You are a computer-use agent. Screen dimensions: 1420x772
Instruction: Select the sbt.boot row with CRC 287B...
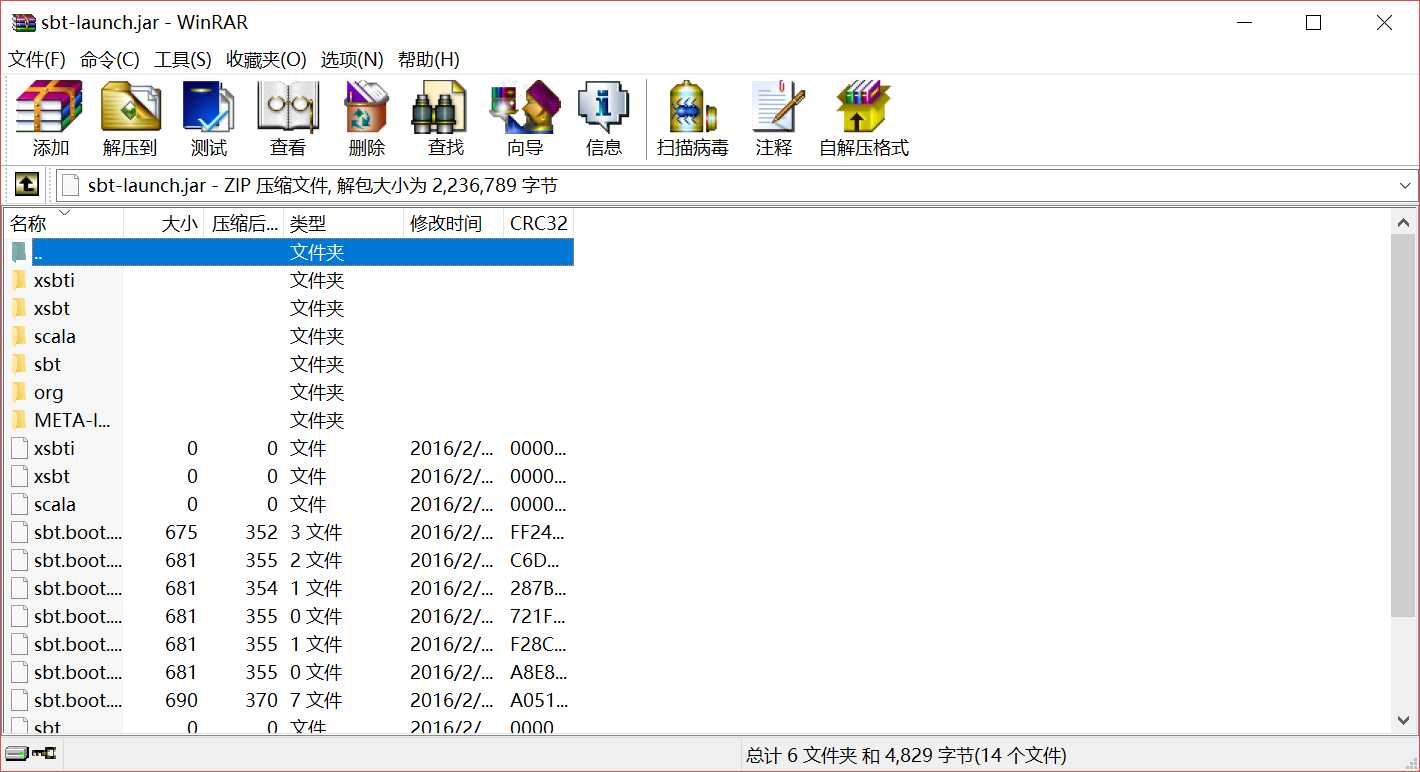(x=290, y=588)
